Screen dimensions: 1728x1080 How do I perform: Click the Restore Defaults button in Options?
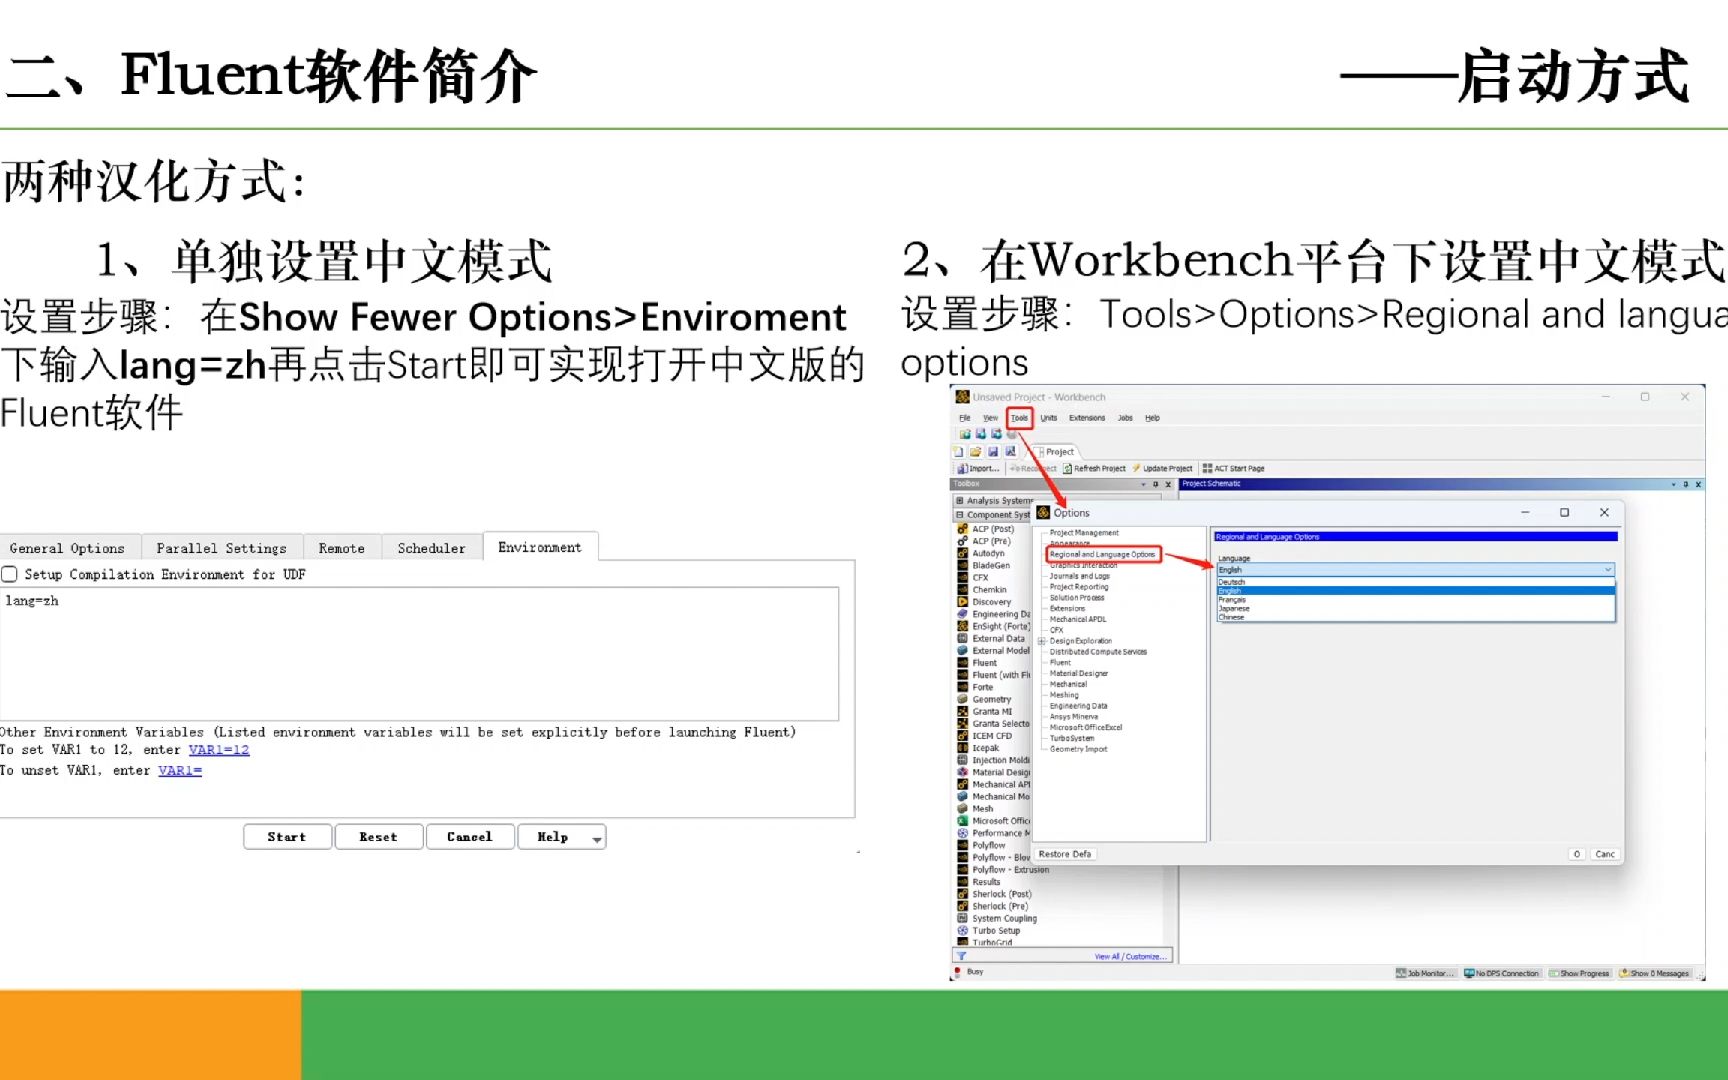pos(1065,854)
